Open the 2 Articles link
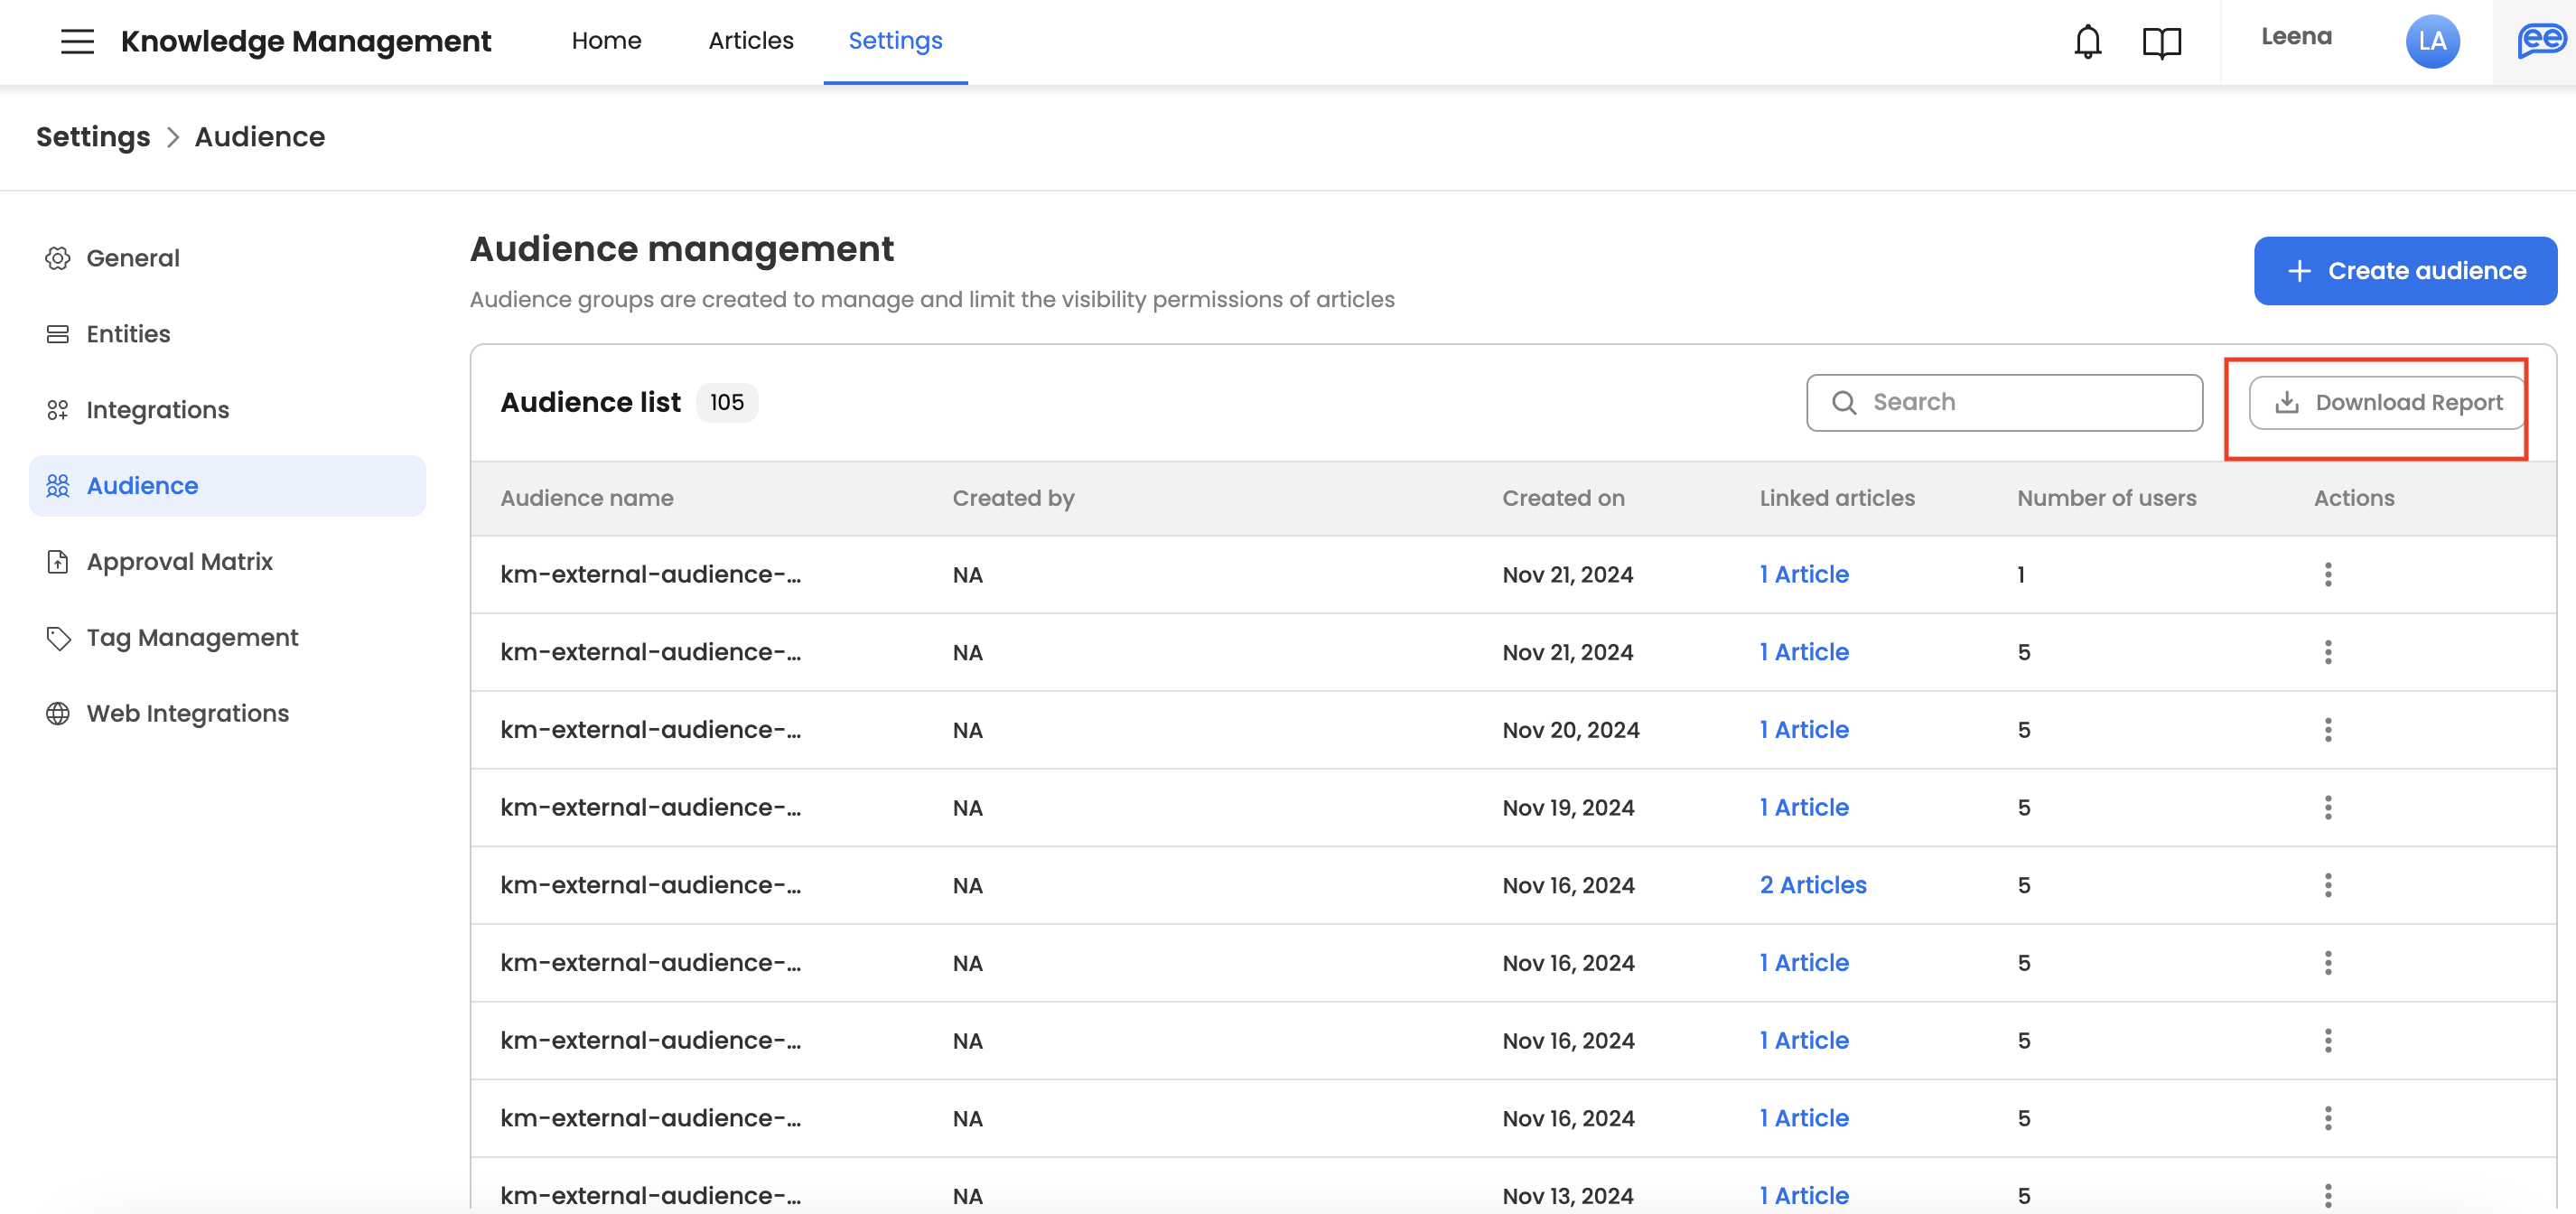Screen dimensions: 2576x1214 pos(1812,885)
